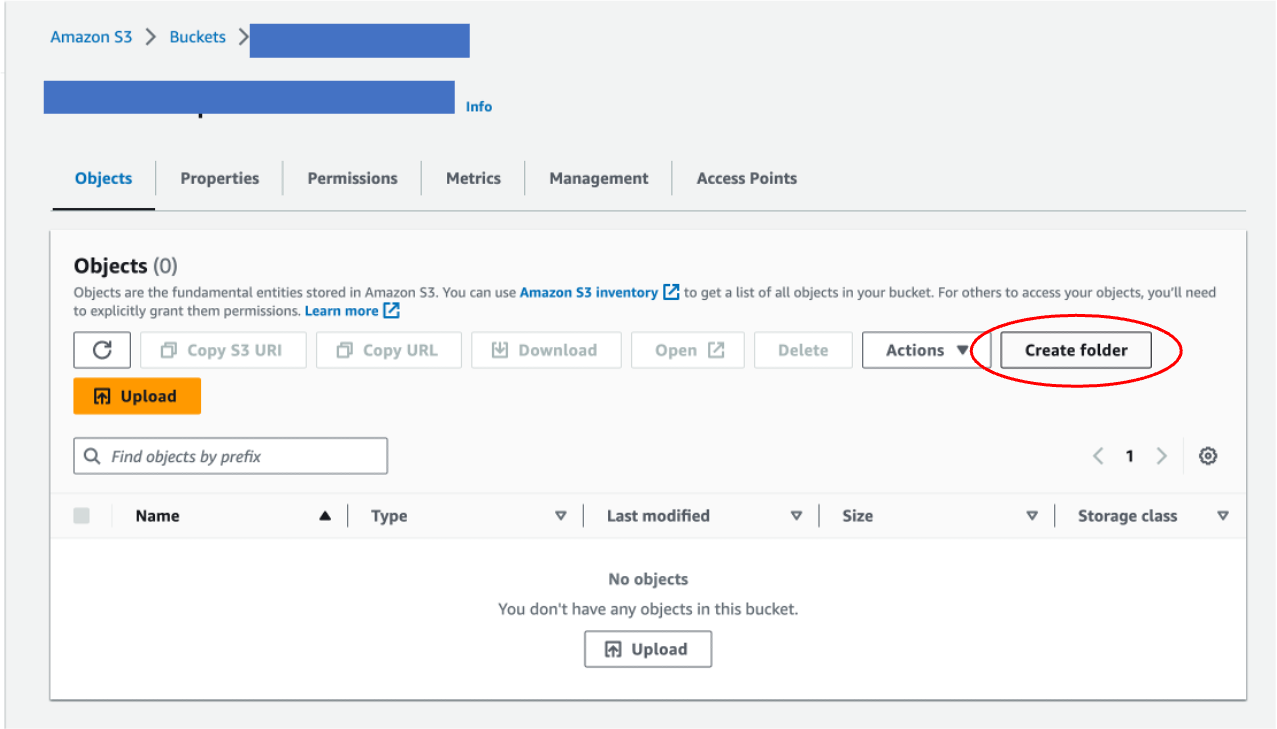Open the Properties tab

[219, 178]
